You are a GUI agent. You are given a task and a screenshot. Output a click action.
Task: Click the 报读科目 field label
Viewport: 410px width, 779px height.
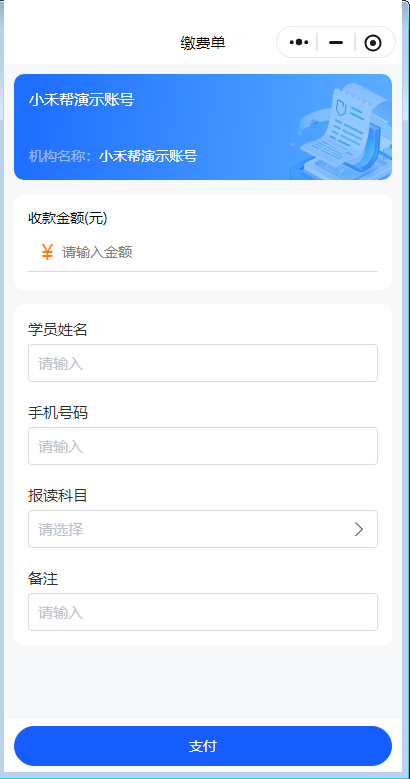pos(58,495)
